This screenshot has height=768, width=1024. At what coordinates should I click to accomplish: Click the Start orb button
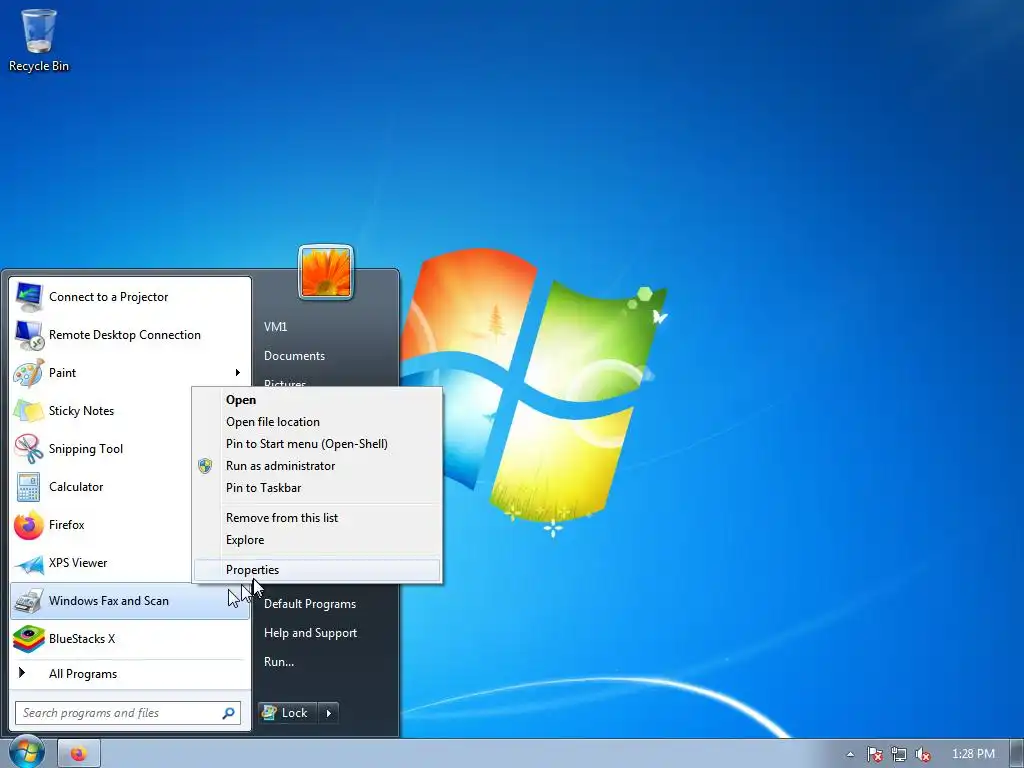pos(27,752)
